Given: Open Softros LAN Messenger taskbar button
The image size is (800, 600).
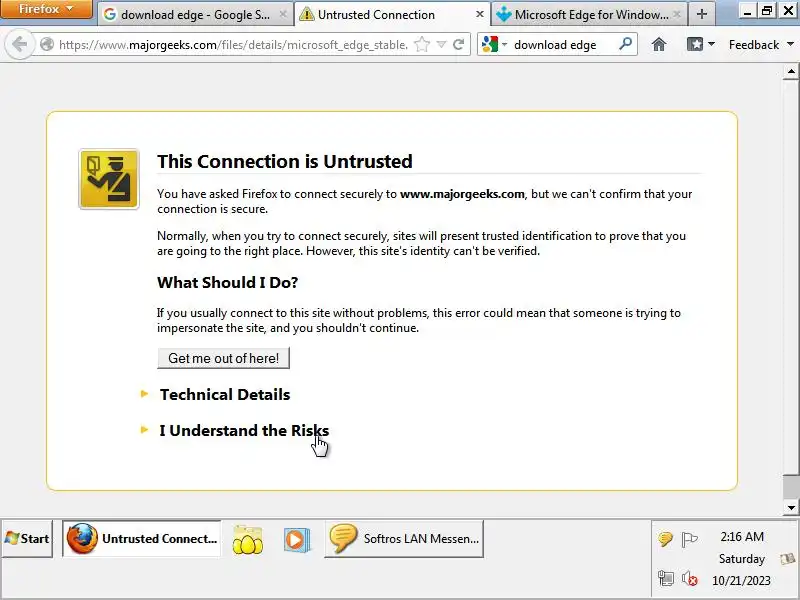Looking at the screenshot, I should pos(404,539).
